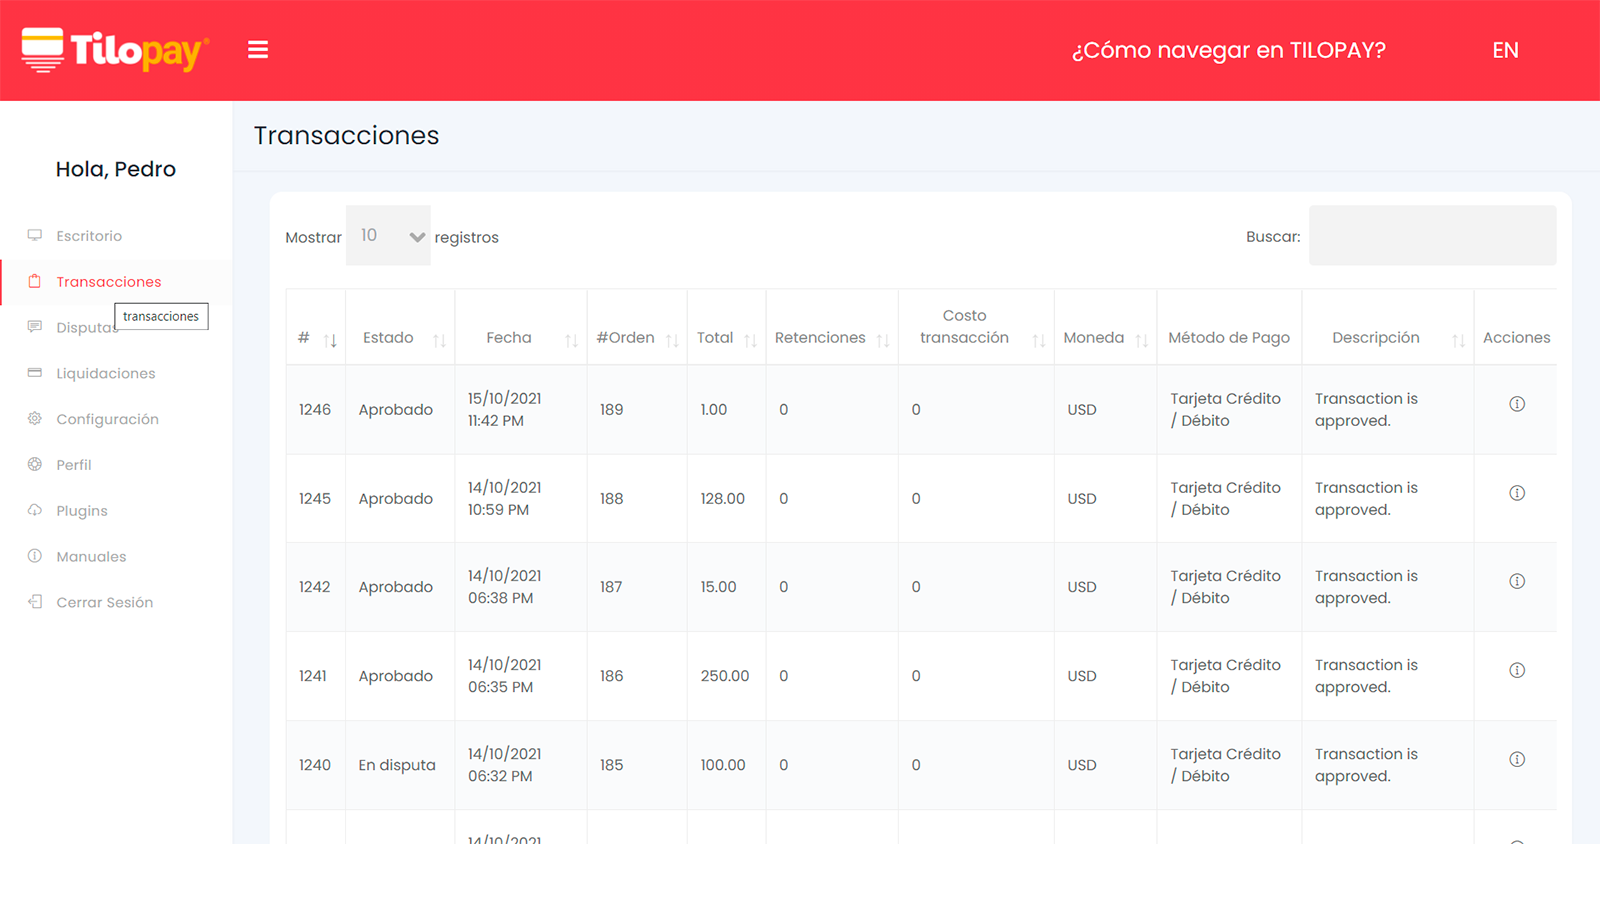Viewport: 1600px width, 900px height.
Task: Sort by Total column arrows
Action: (x=750, y=341)
